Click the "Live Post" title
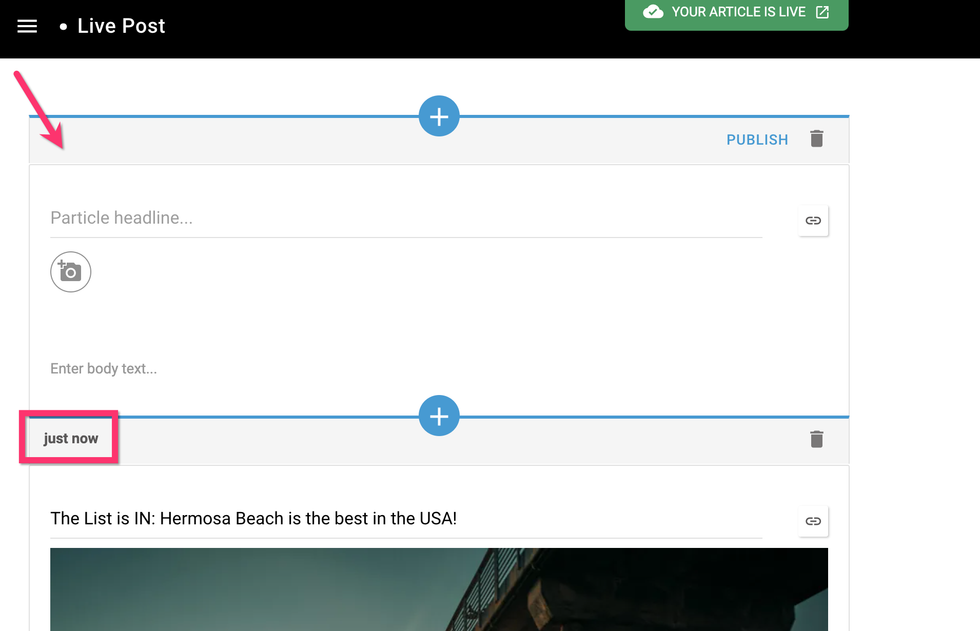This screenshot has width=980, height=631. 121,26
